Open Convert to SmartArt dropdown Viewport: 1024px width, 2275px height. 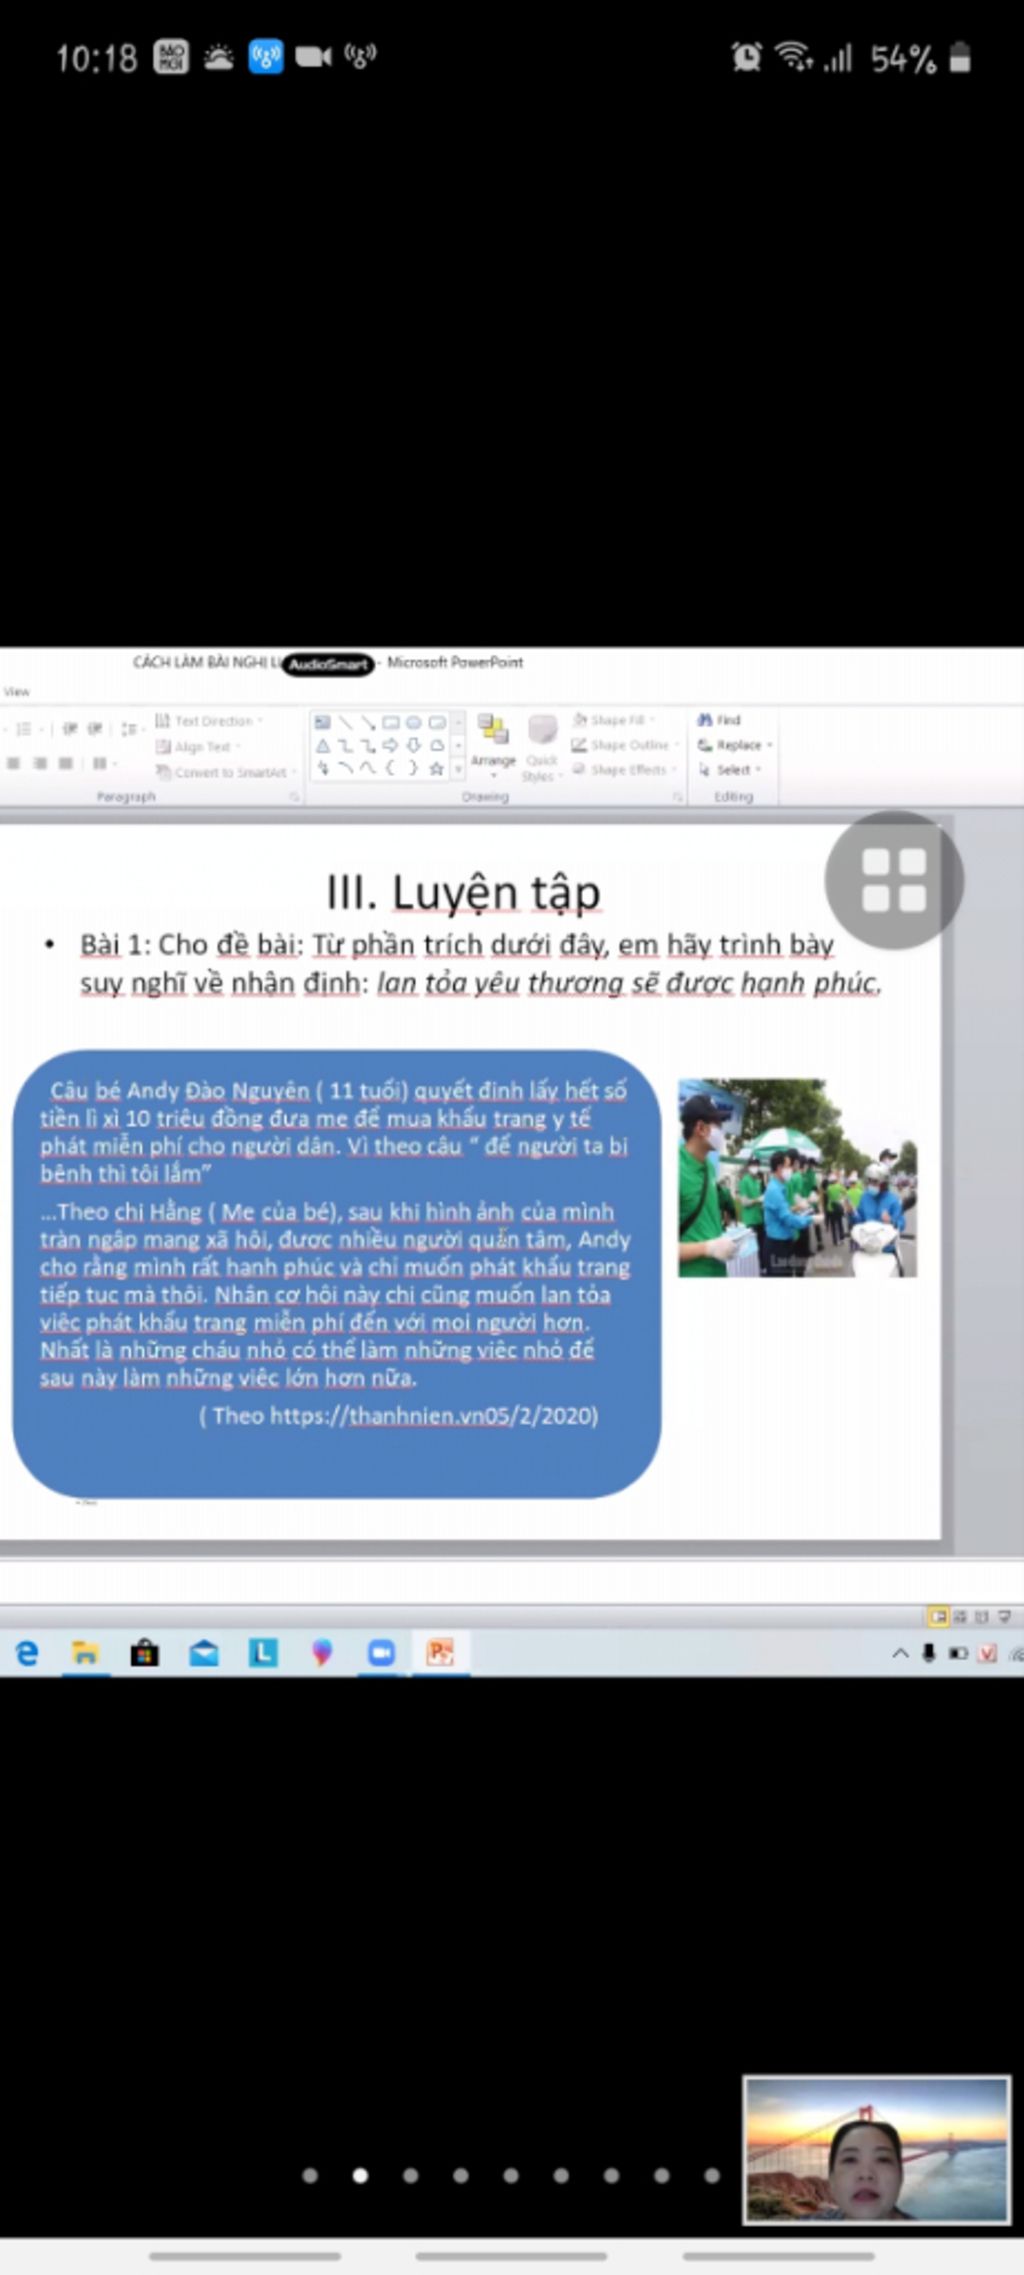226,772
